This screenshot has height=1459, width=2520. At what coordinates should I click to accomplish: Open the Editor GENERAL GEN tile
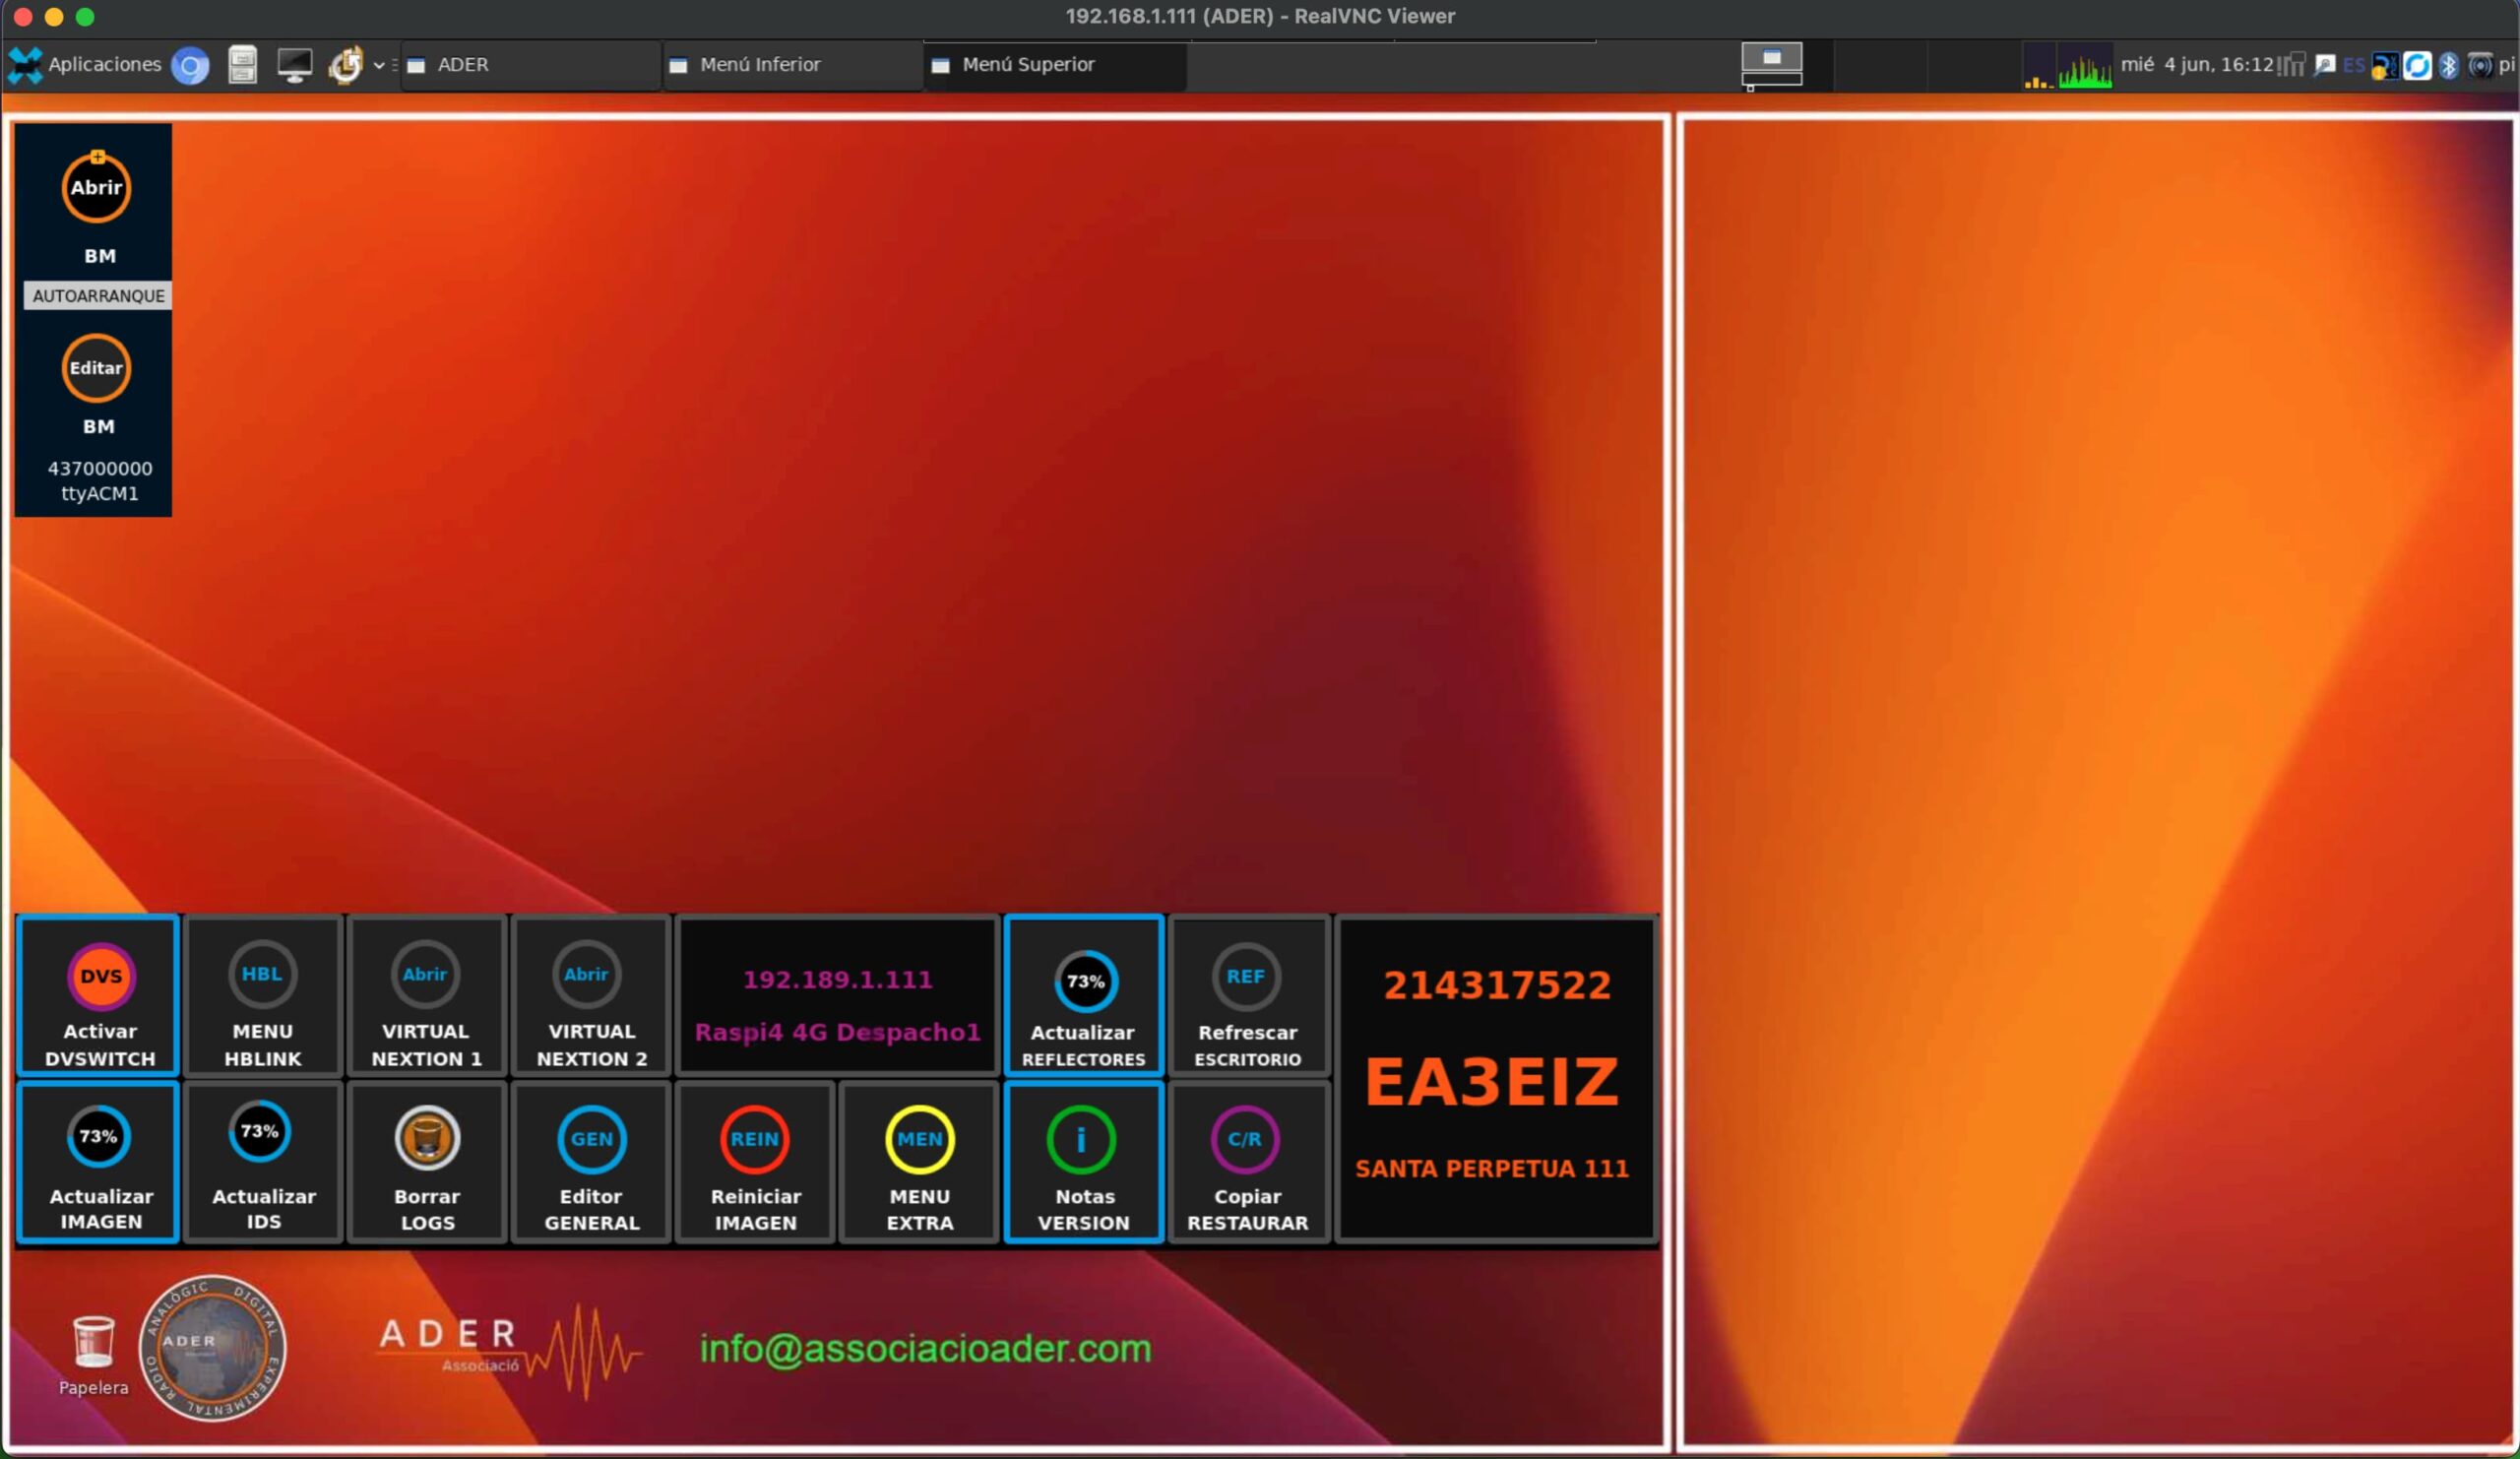coord(591,1161)
